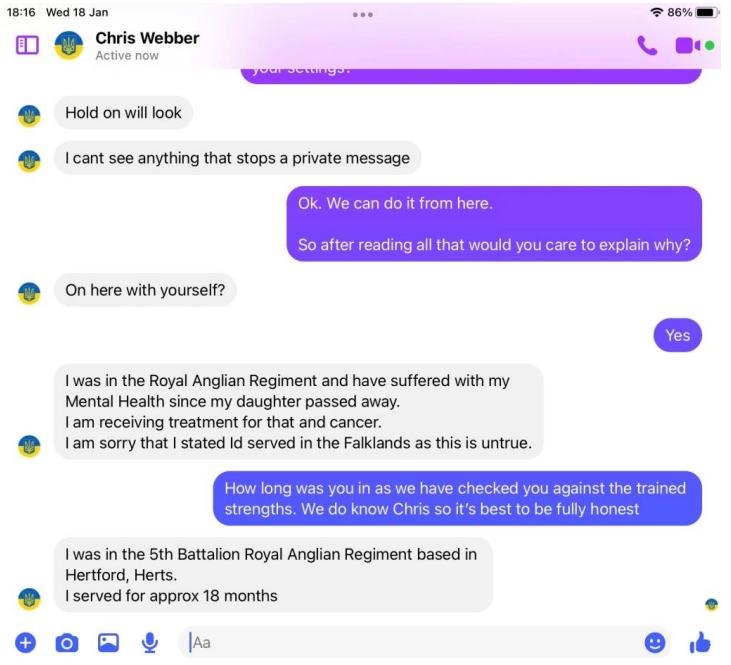Tap the avatar beside the Falklands message

pyautogui.click(x=29, y=446)
